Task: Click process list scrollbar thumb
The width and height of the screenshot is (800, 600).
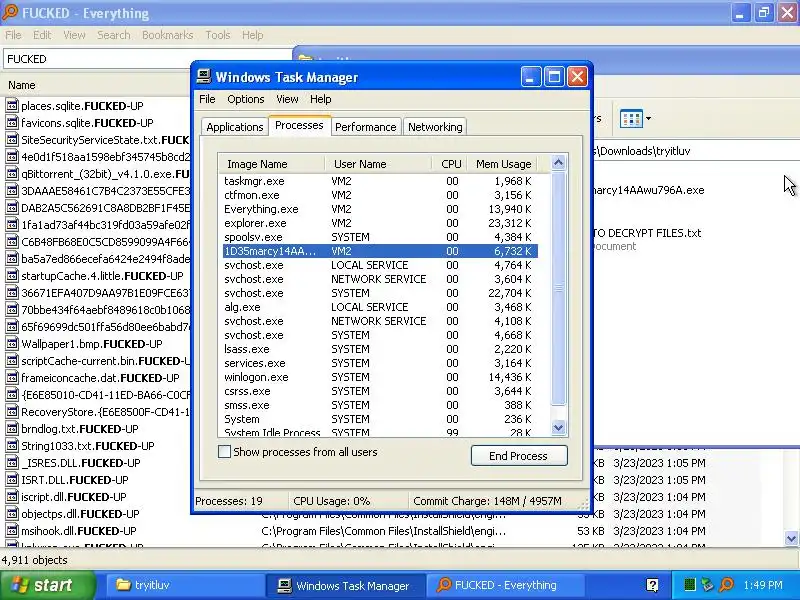Action: (x=559, y=288)
